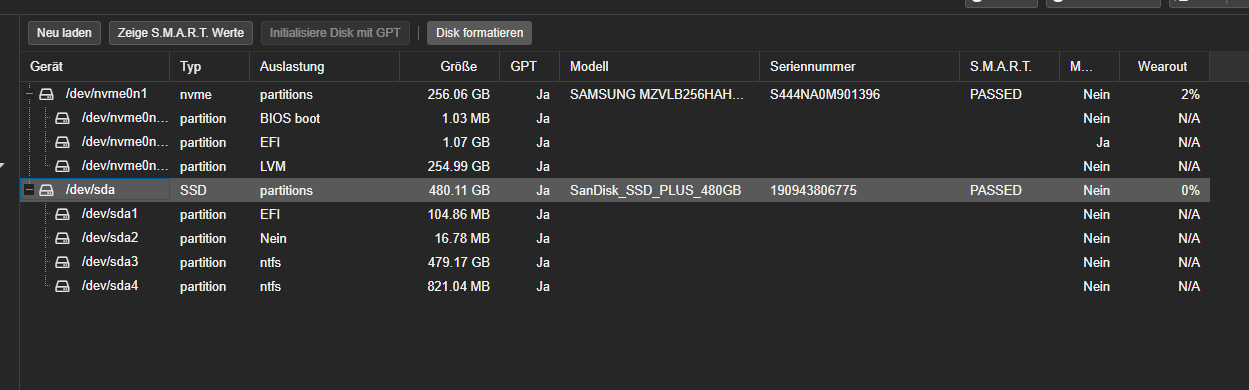Select the /dev/sda2 partition icon
The image size is (1249, 390).
point(62,238)
